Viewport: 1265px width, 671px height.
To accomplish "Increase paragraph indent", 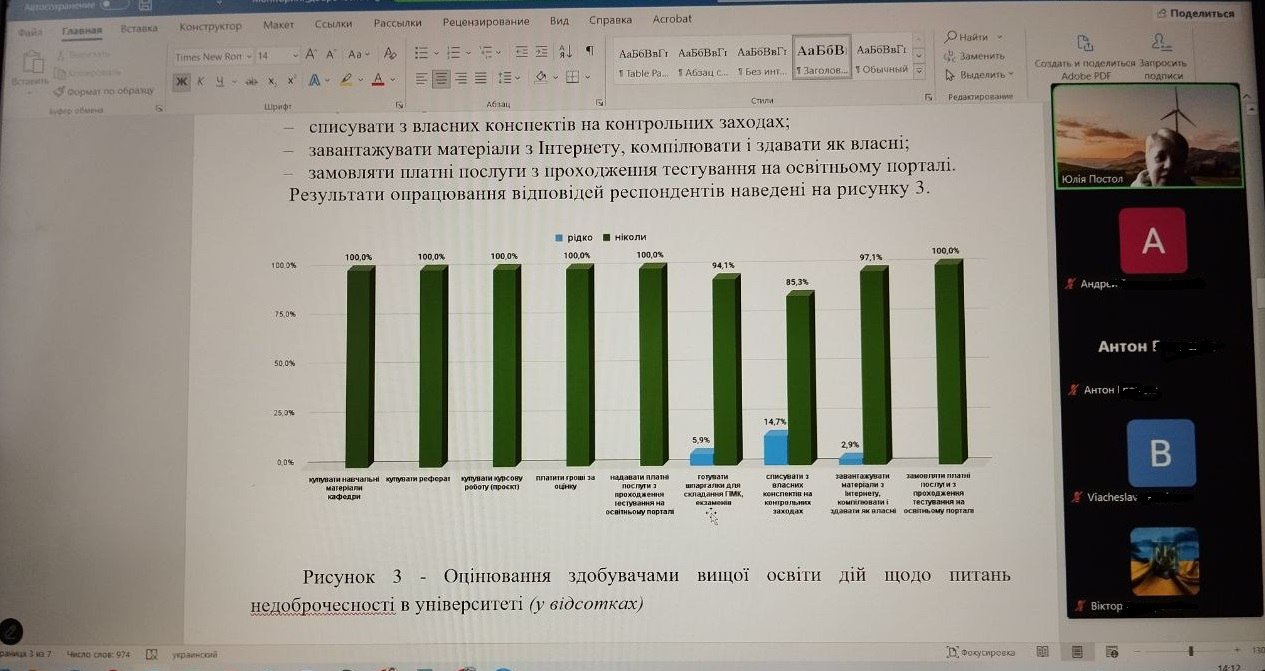I will coord(541,54).
